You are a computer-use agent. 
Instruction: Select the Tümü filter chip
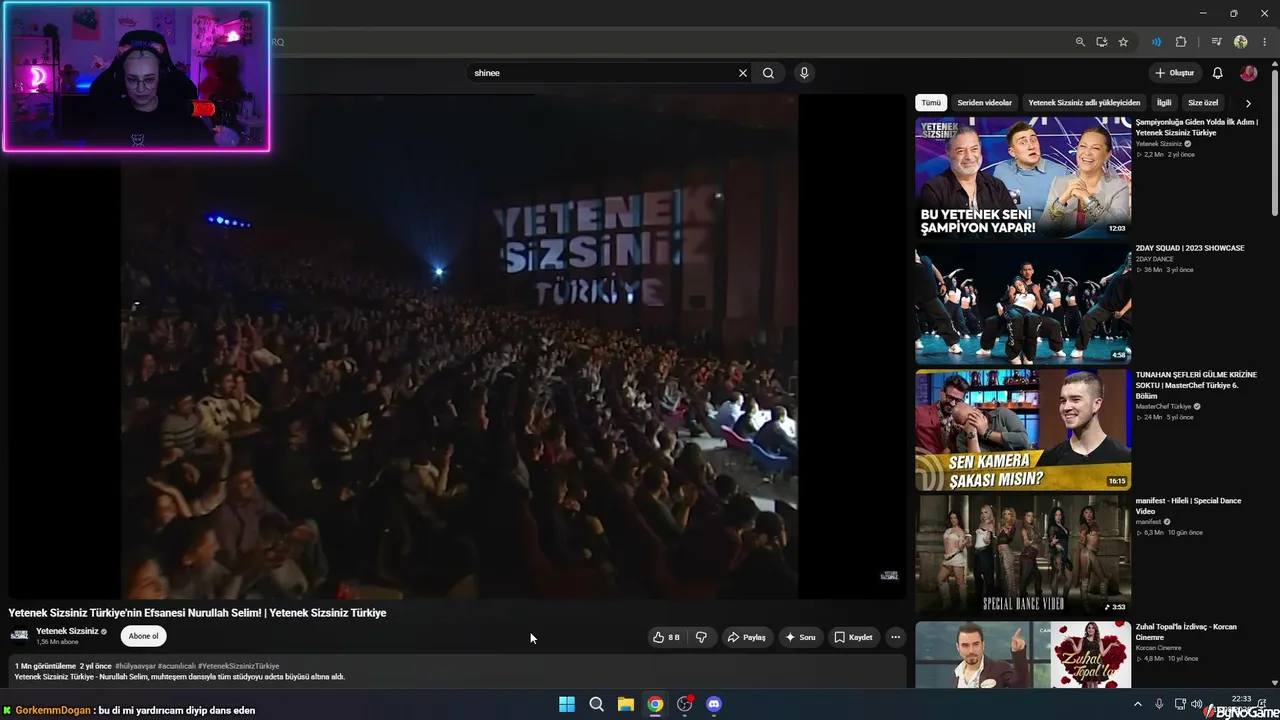931,103
